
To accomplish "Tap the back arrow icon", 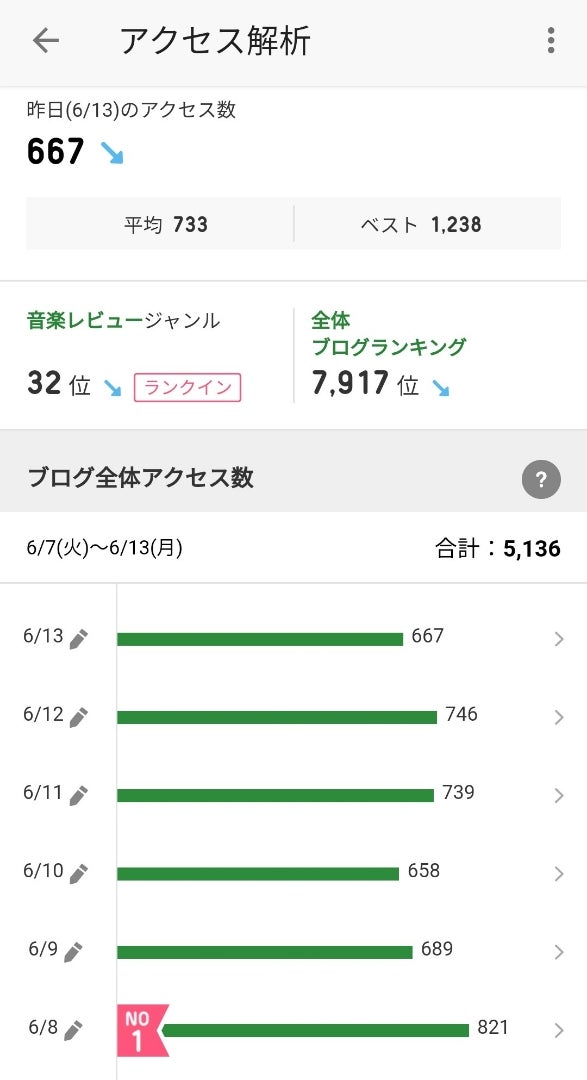I will (45, 41).
